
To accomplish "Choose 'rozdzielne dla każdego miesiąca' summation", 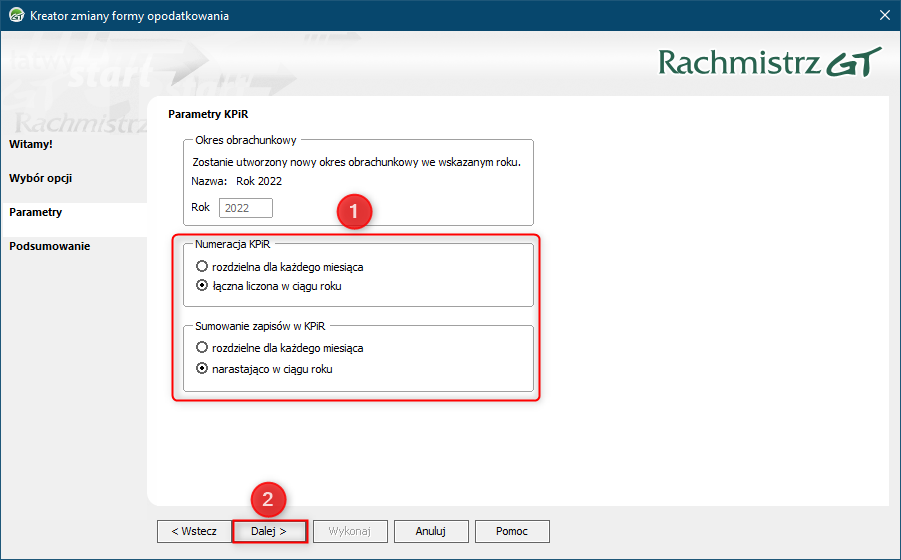I will click(202, 347).
